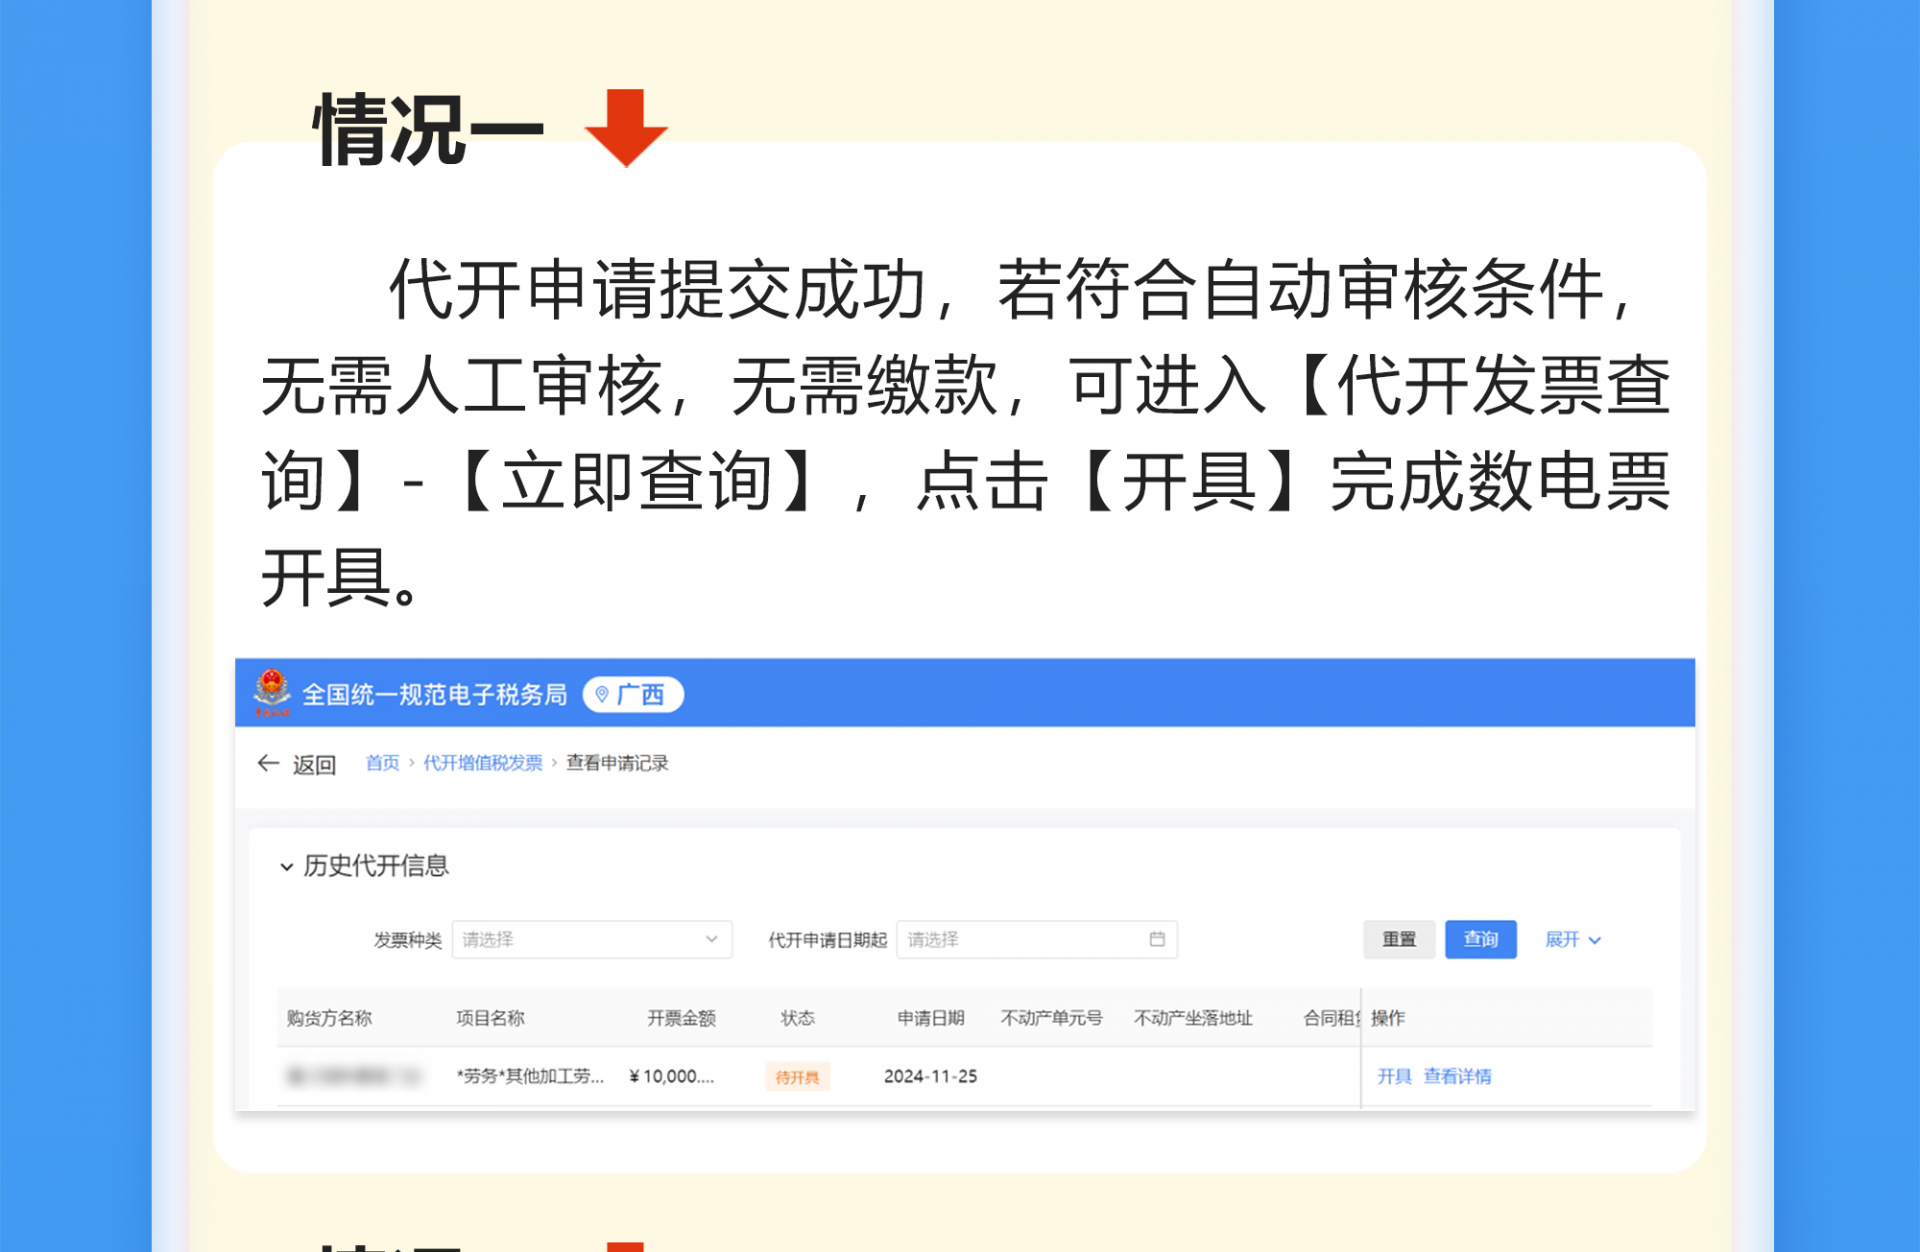1920x1252 pixels.
Task: Click the 广西 region selector pill
Action: (633, 694)
